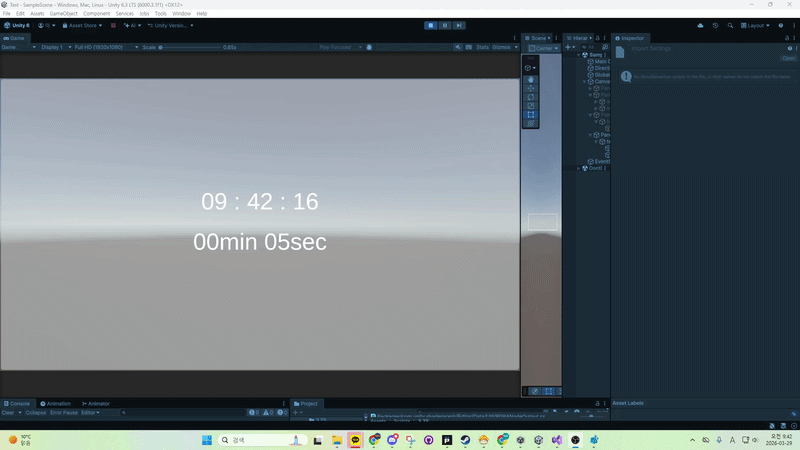This screenshot has width=800, height=450.
Task: Click the Pause button in play controls
Action: click(445, 26)
